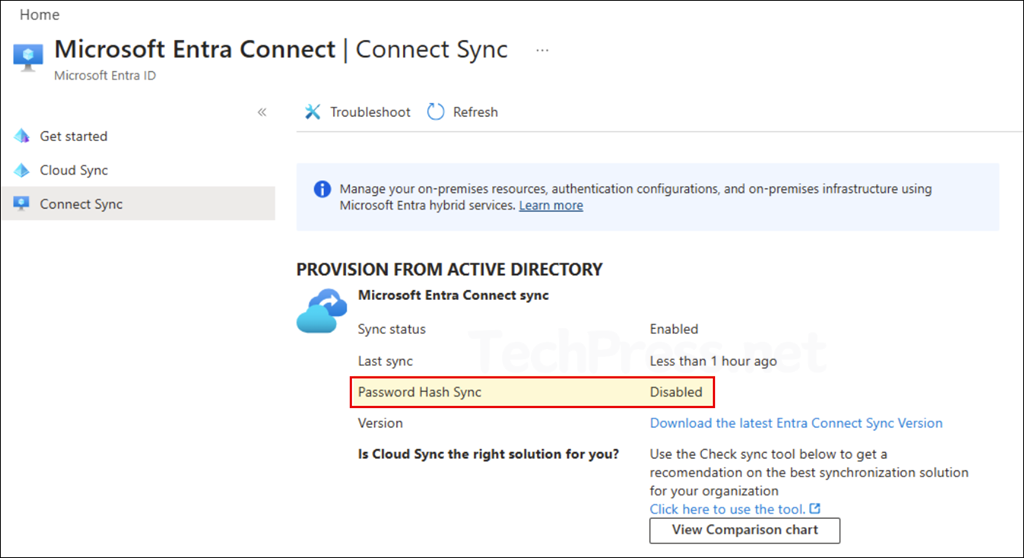Open Get started menu item
The image size is (1024, 558).
pos(74,136)
